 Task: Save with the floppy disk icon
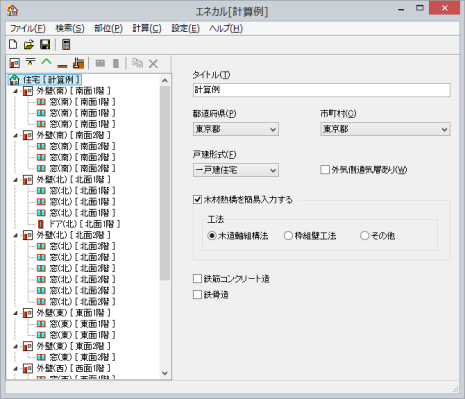click(x=45, y=44)
